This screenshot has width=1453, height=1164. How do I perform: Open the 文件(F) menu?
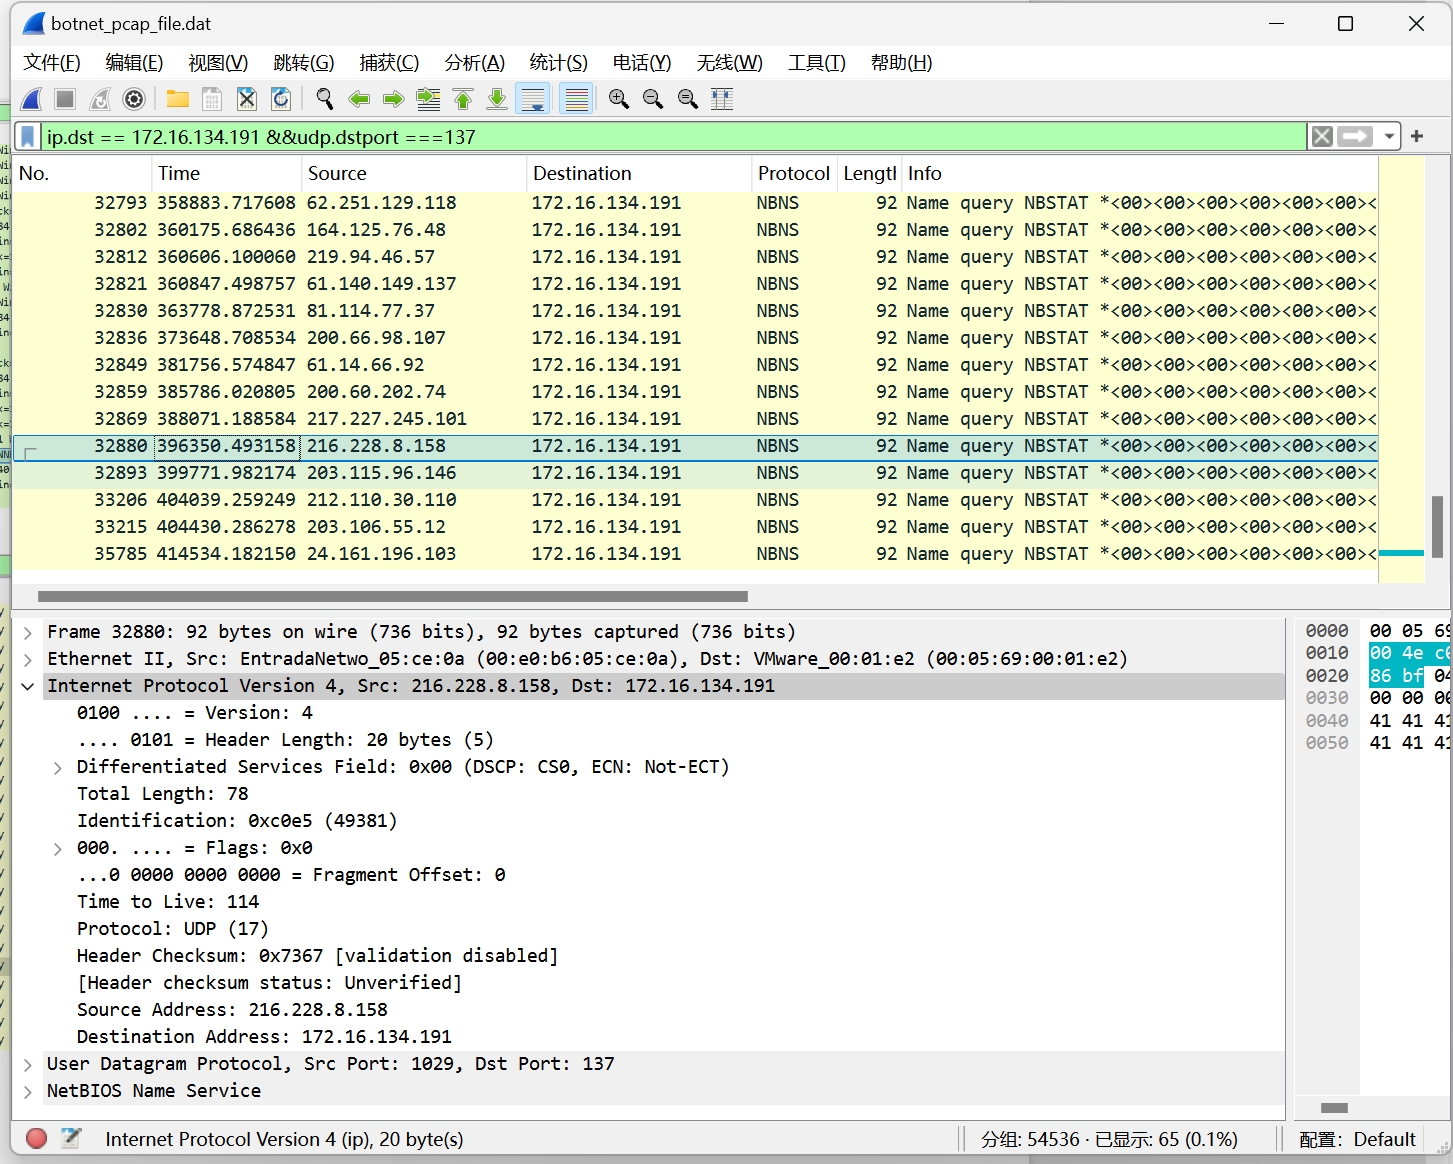pyautogui.click(x=52, y=63)
